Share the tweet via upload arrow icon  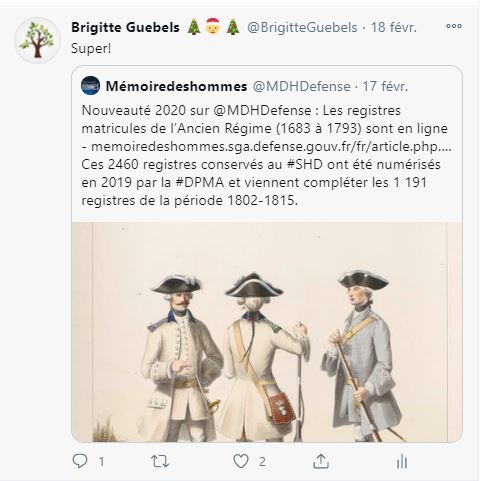tap(321, 462)
